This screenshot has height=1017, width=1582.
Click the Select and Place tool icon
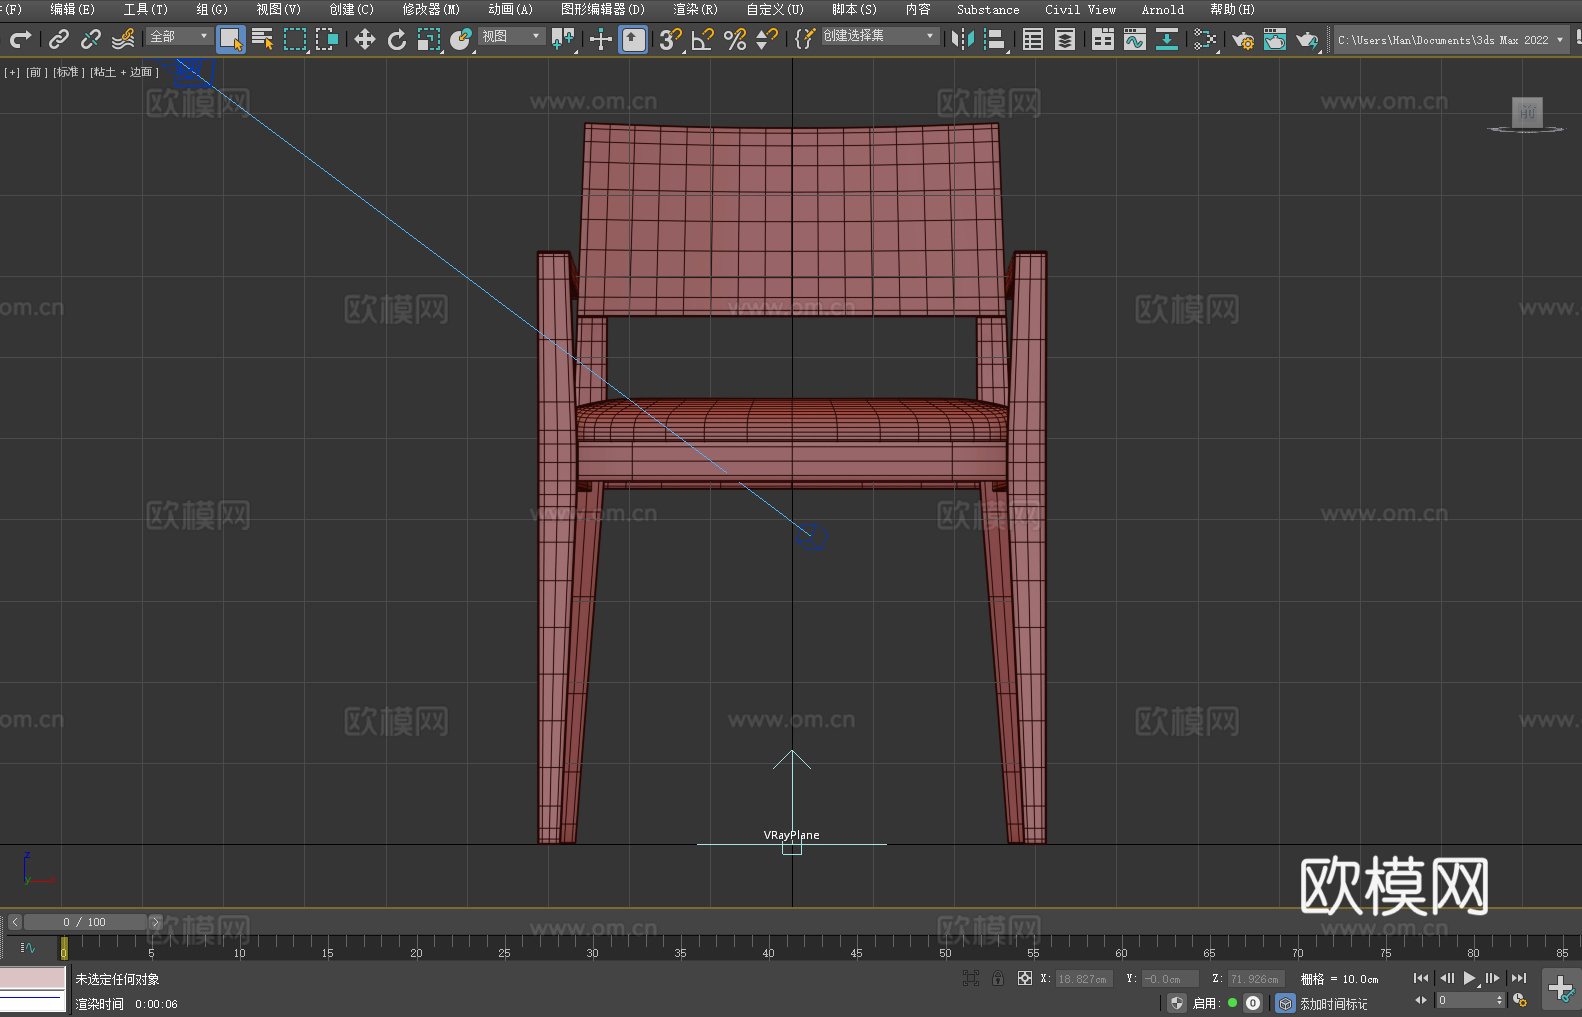click(461, 39)
